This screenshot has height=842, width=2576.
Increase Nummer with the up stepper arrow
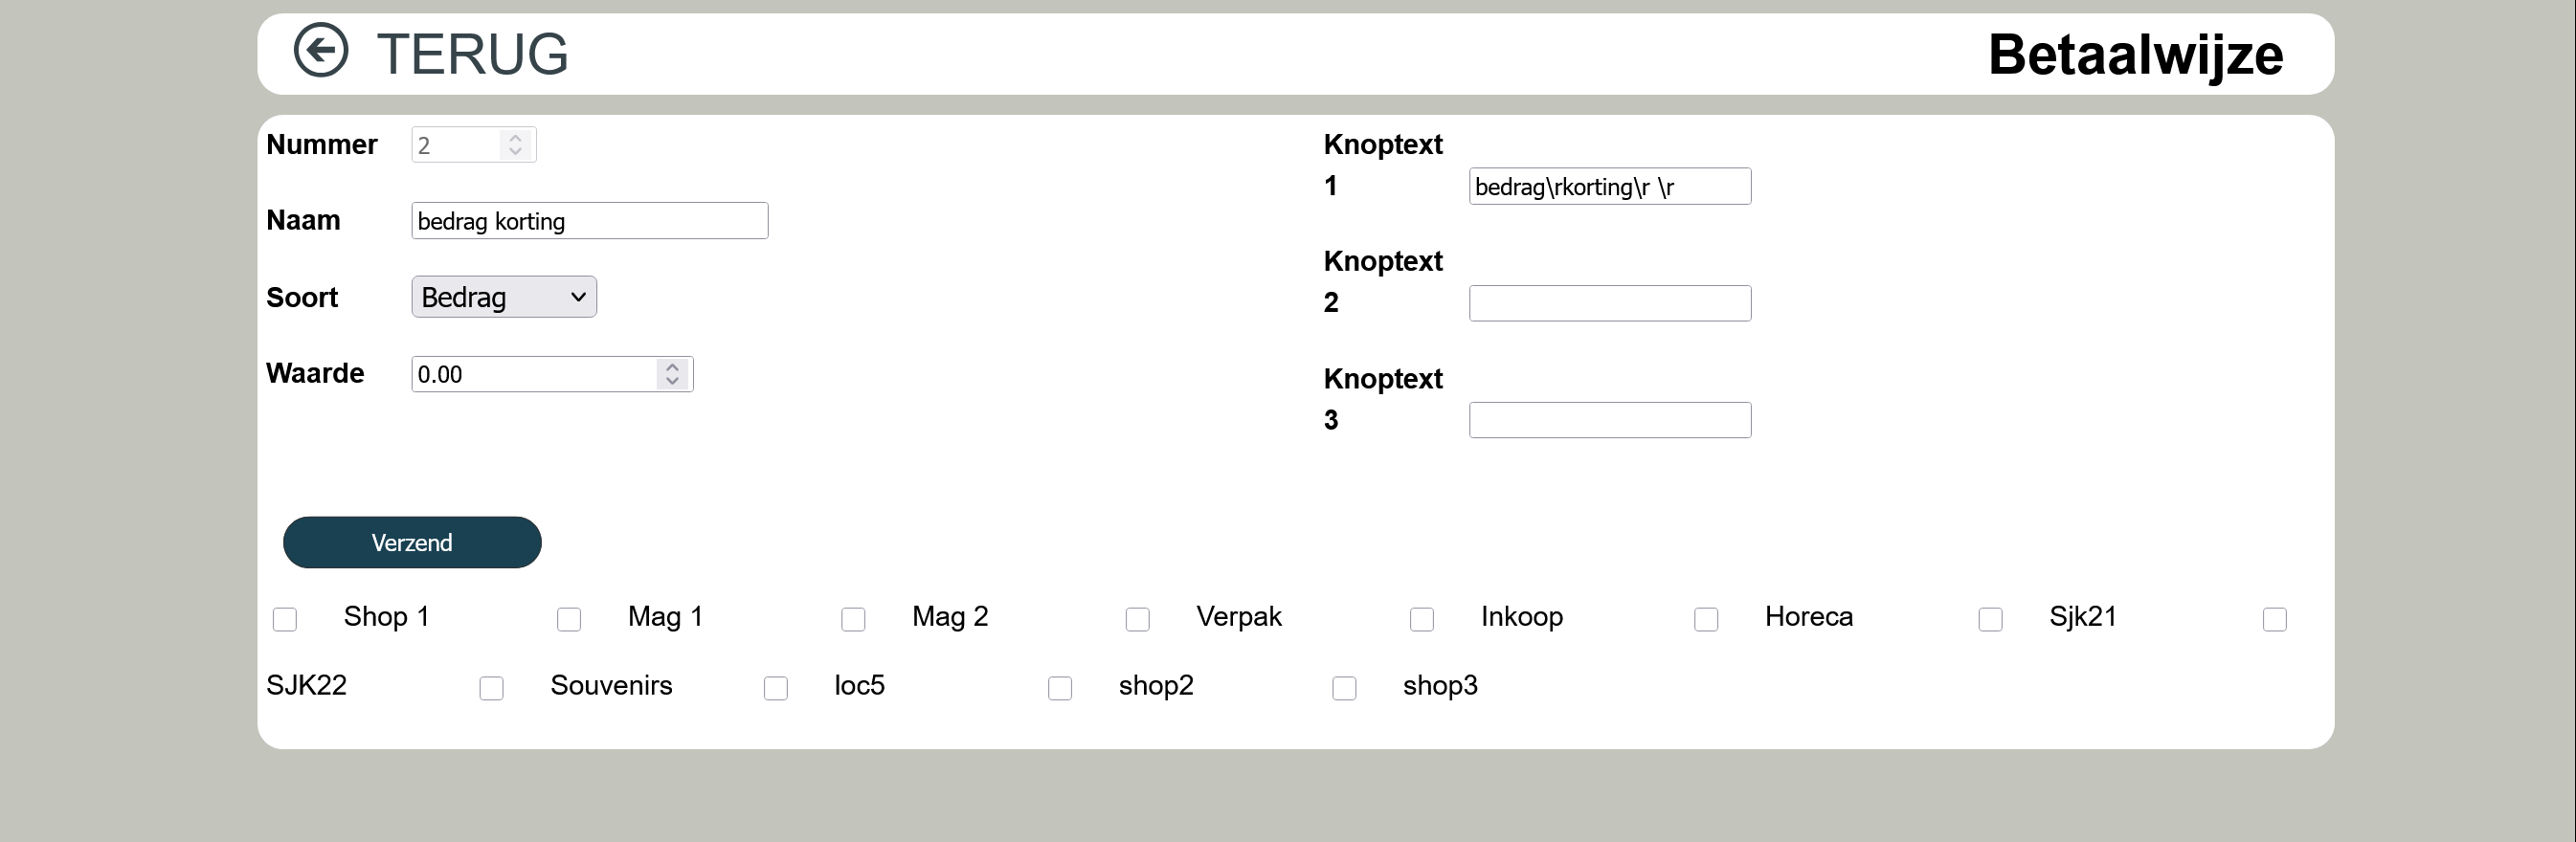click(x=515, y=138)
